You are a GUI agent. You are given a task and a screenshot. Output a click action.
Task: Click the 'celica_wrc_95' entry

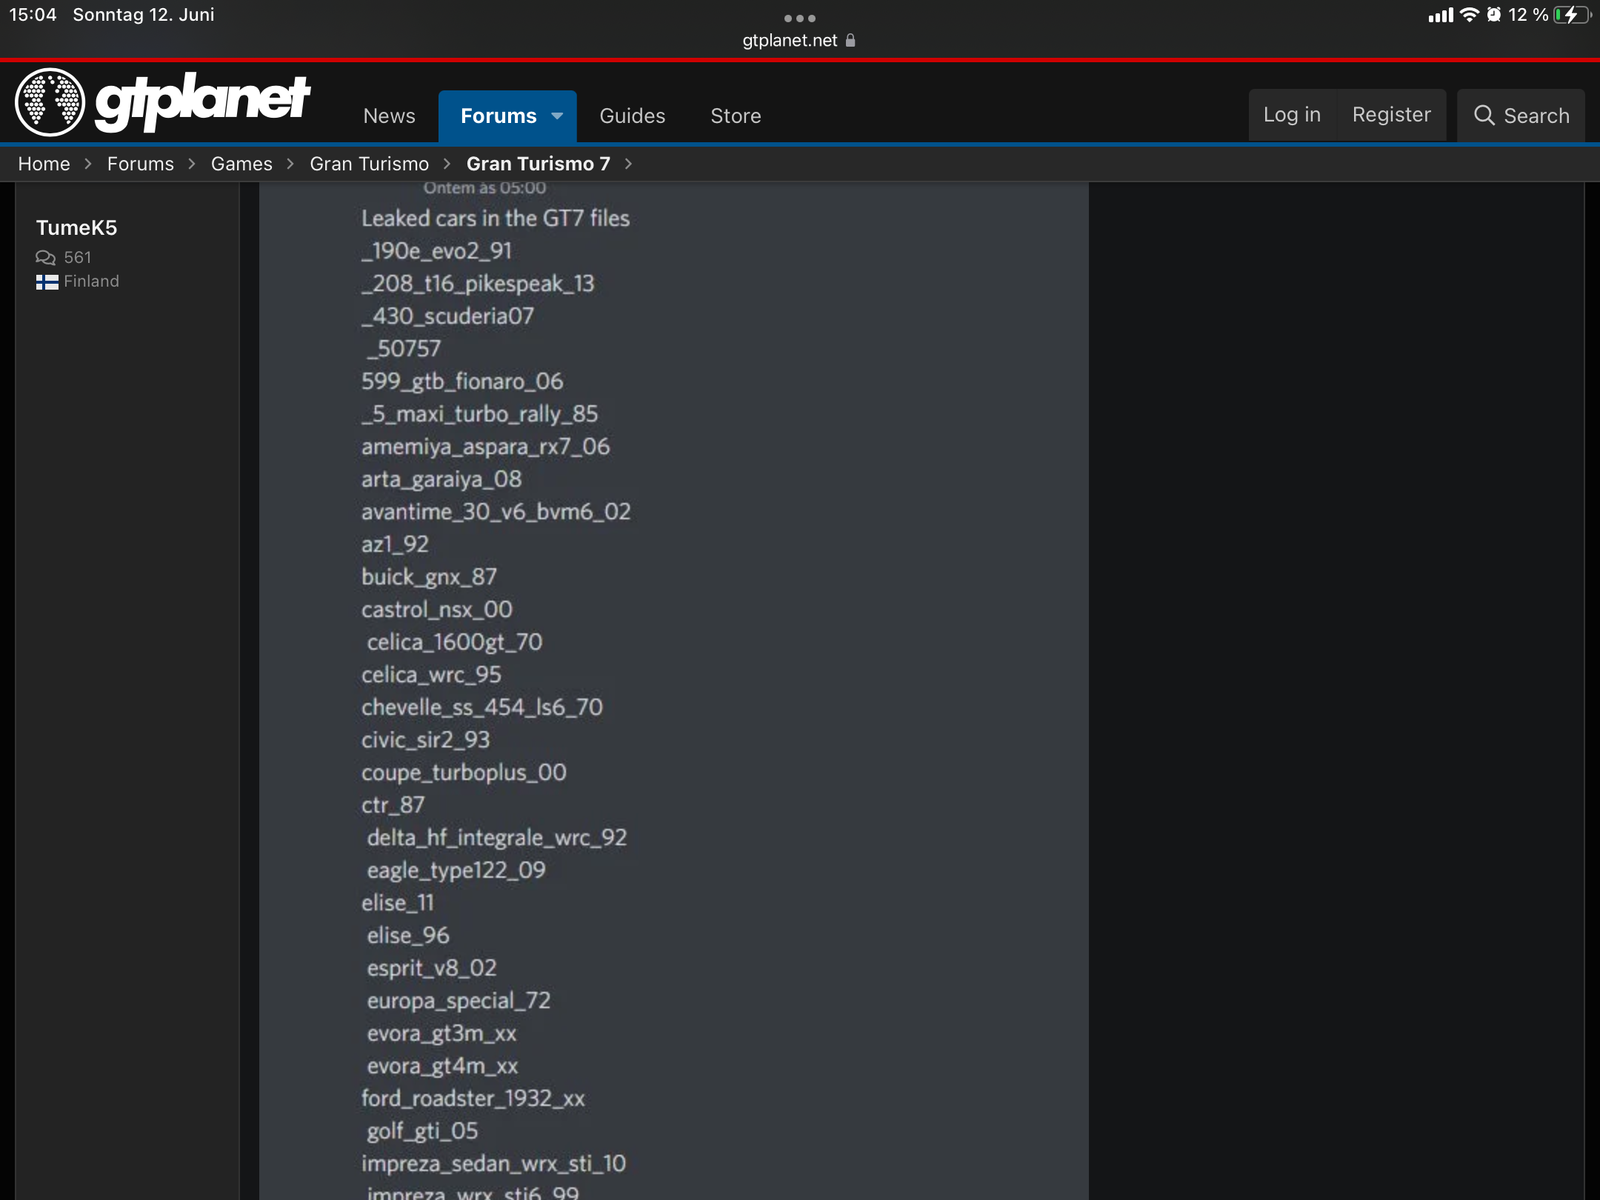coord(432,675)
